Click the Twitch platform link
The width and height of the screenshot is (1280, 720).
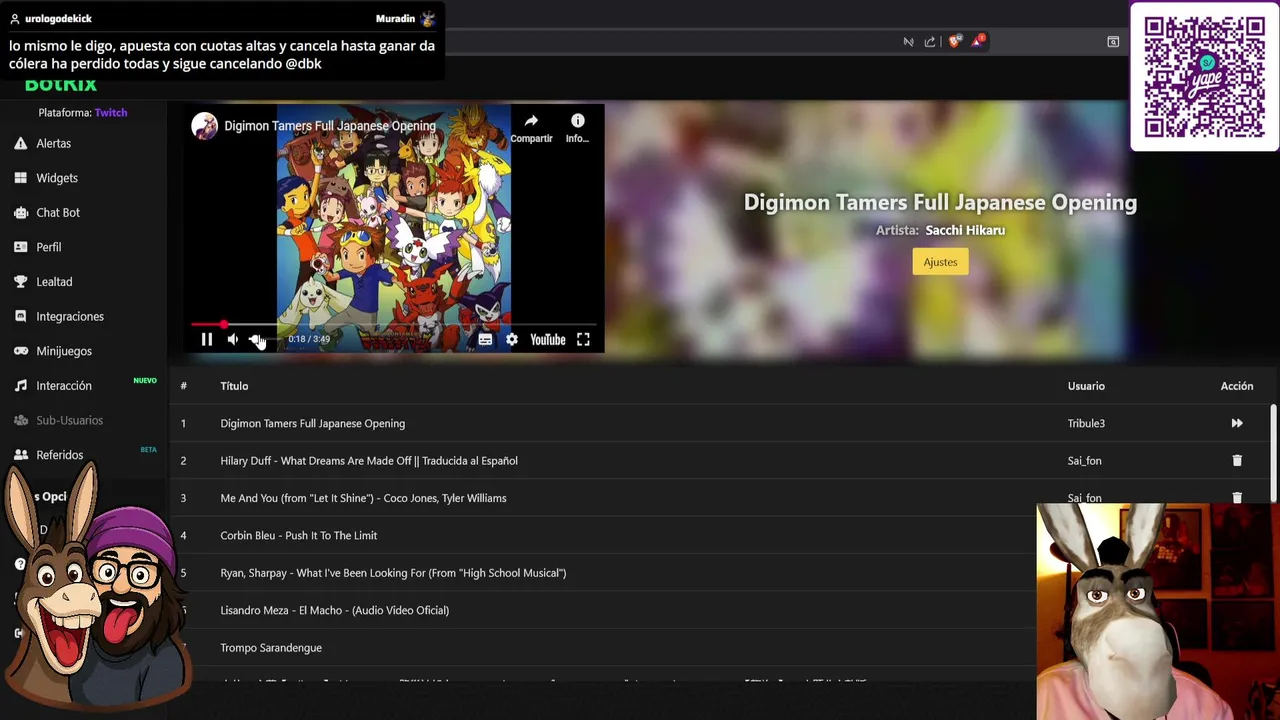pyautogui.click(x=111, y=113)
